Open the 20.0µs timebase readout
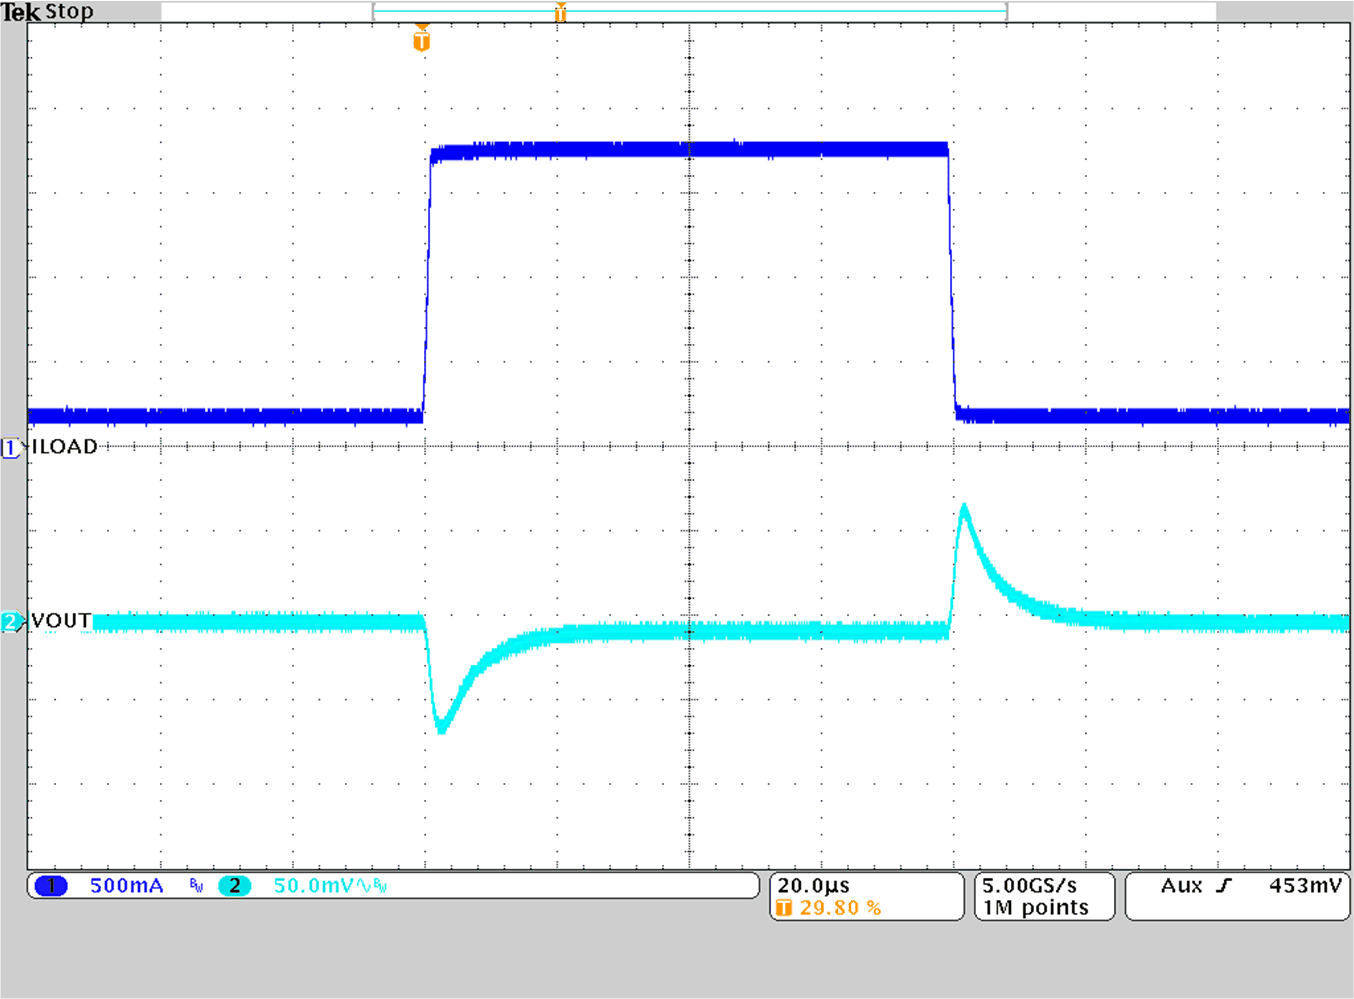The image size is (1354, 999). click(x=814, y=884)
